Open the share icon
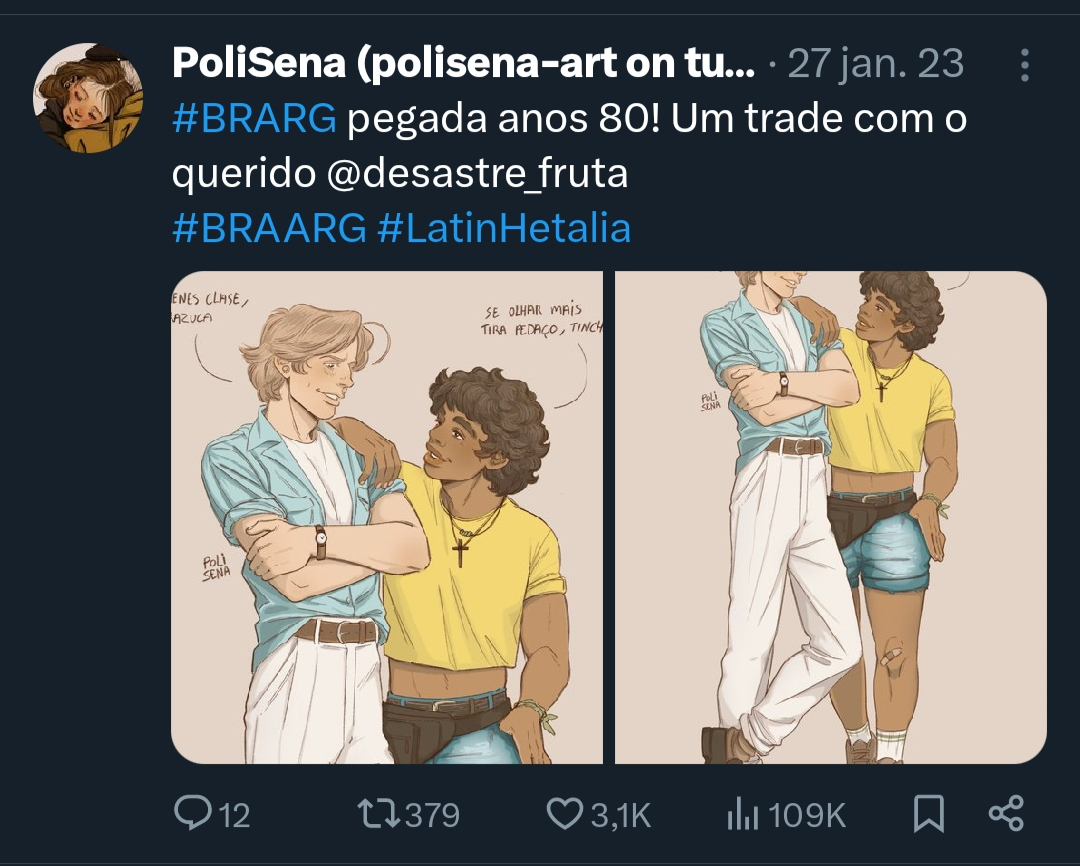This screenshot has width=1080, height=866. [x=1006, y=813]
